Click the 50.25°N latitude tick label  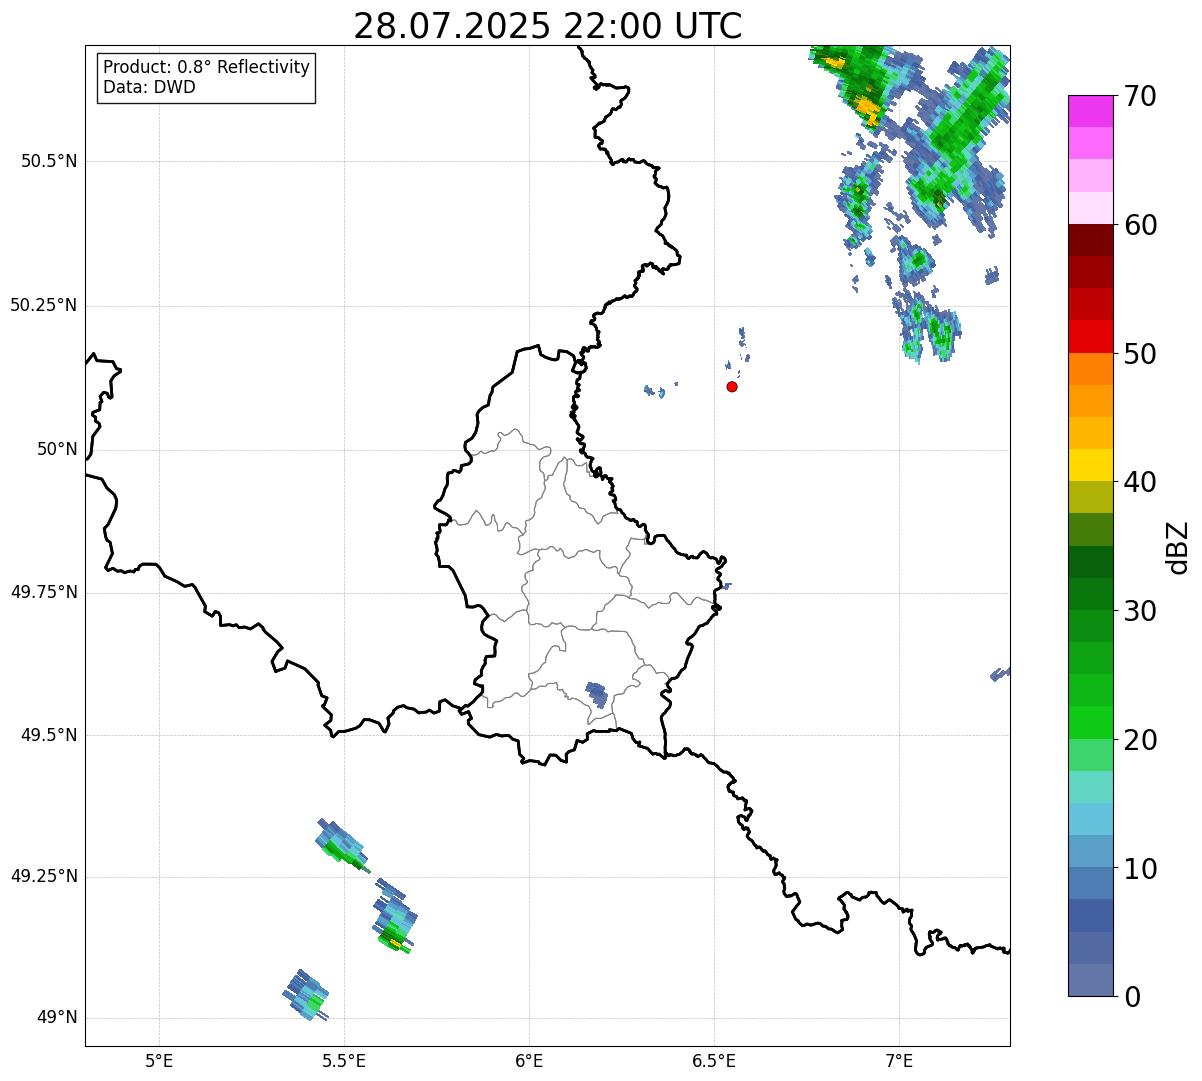[x=44, y=305]
